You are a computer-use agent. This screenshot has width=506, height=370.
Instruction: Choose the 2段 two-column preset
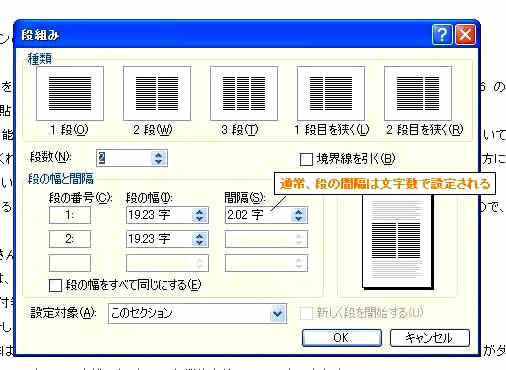(x=157, y=93)
